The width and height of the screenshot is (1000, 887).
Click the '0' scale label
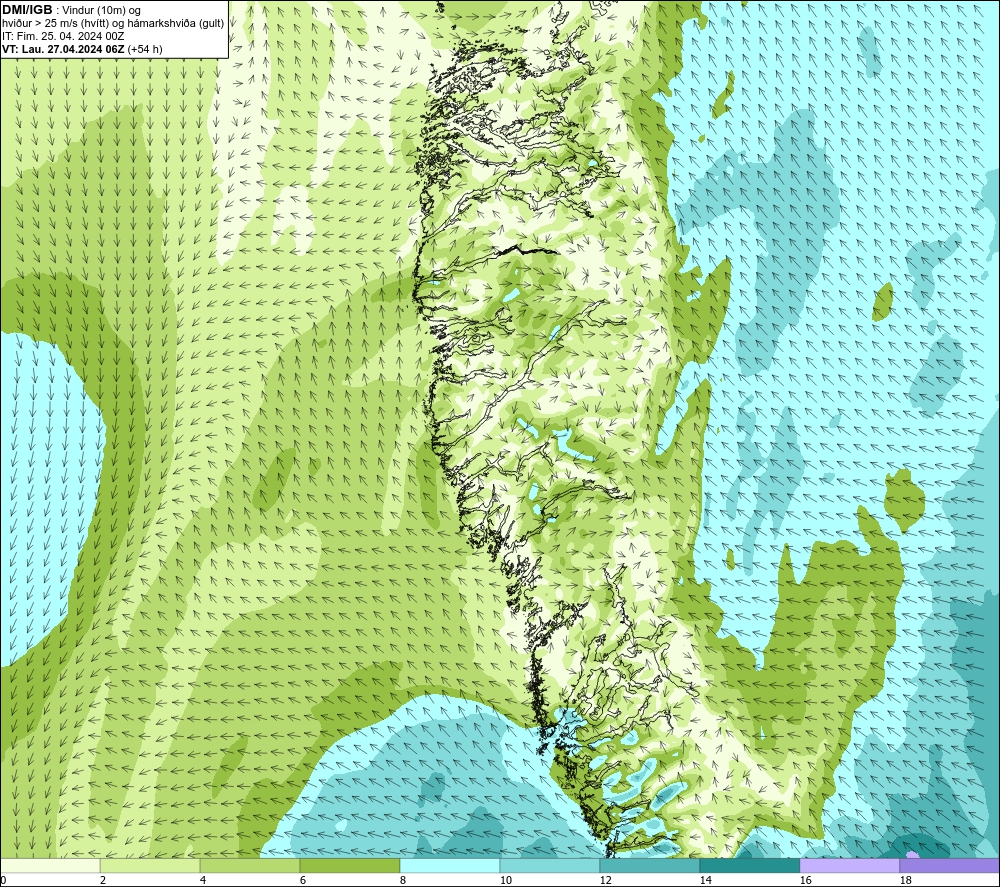(3, 881)
